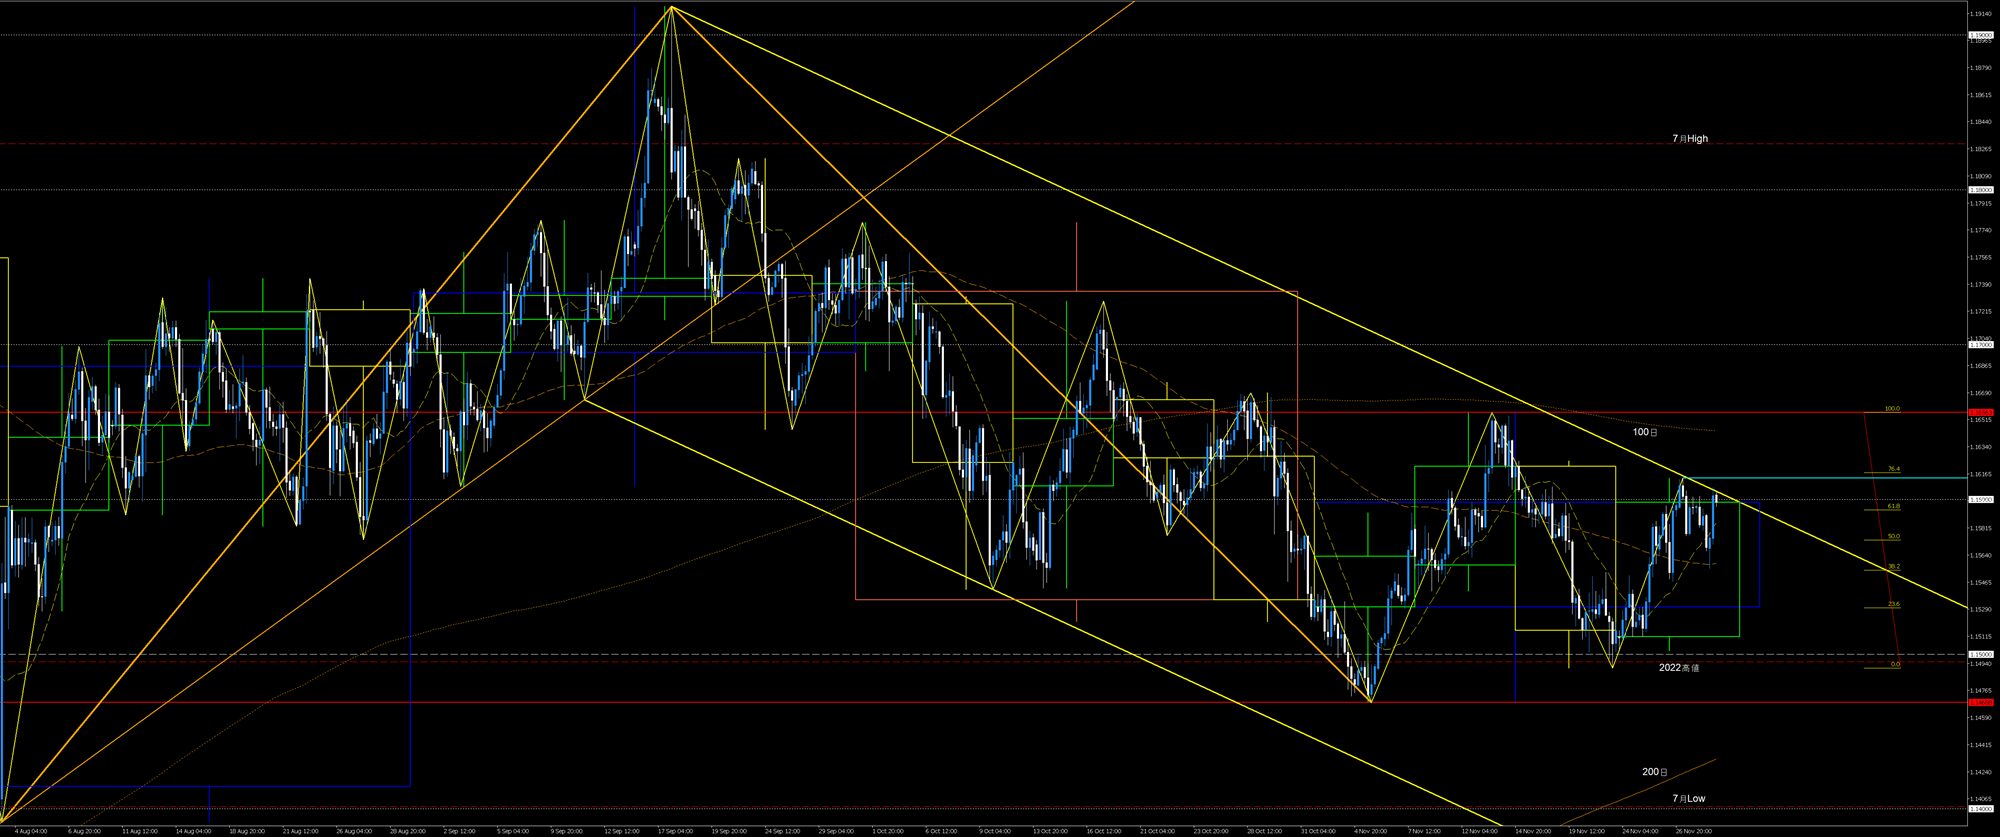The image size is (2000, 837).
Task: Click the 1.15000 price tag on axis
Action: [1979, 654]
